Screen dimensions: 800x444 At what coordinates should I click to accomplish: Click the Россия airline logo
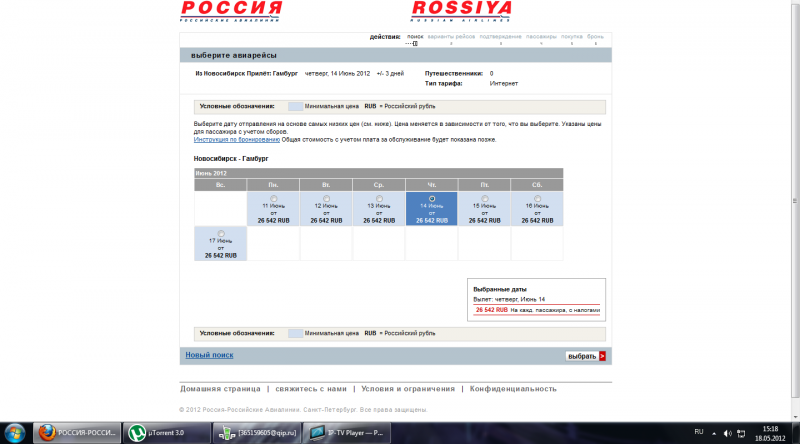point(231,11)
